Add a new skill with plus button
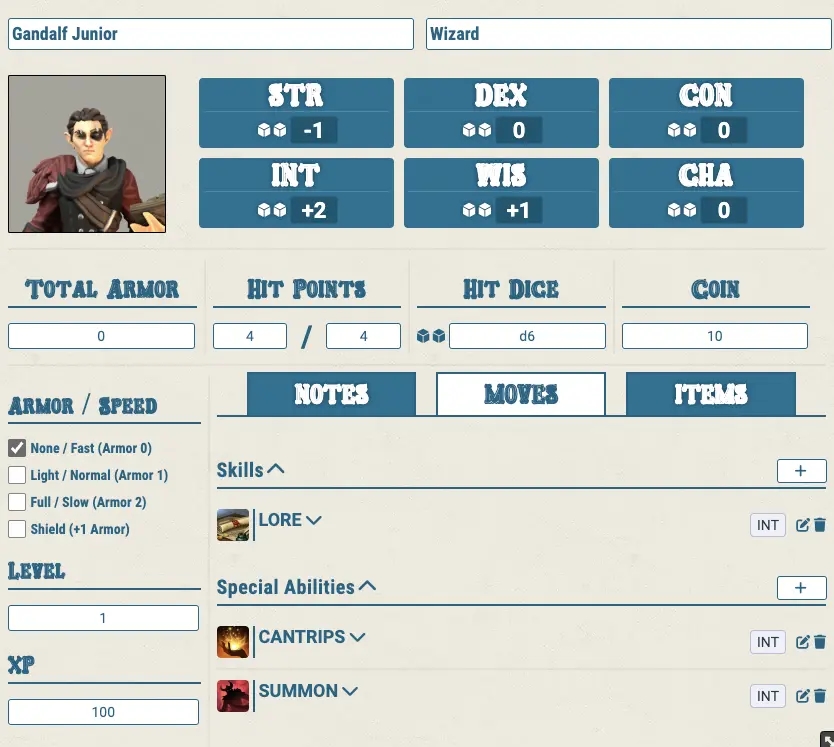Screen dimensions: 834x747 [801, 471]
